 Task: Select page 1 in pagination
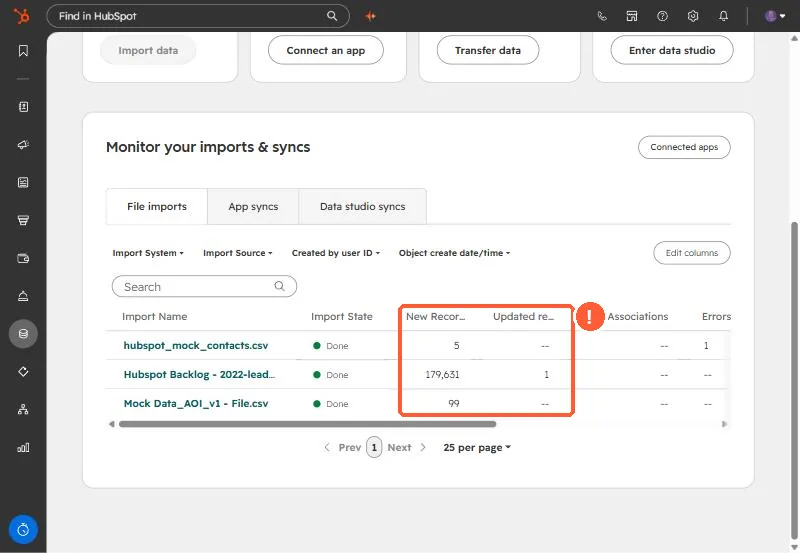point(374,447)
